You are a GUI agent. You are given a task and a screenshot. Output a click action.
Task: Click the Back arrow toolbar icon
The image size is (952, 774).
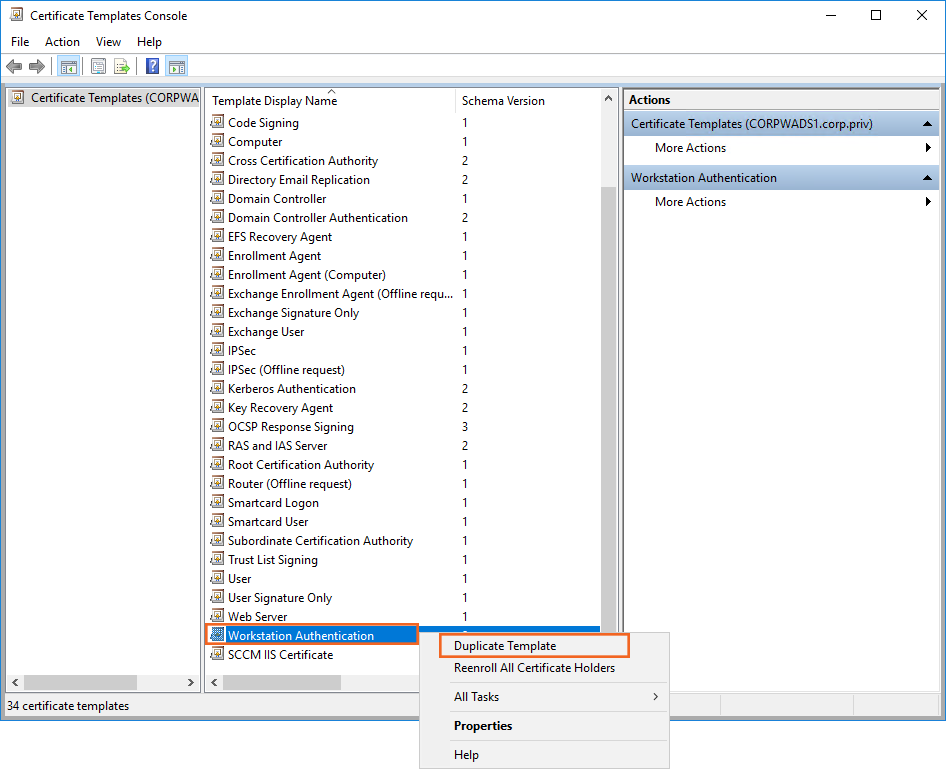coord(14,67)
